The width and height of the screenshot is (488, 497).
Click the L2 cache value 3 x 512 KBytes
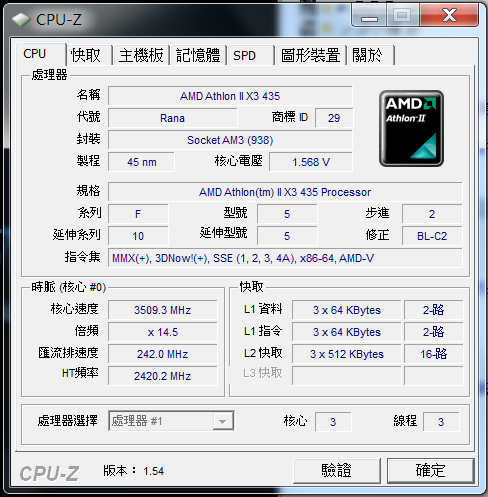click(347, 354)
